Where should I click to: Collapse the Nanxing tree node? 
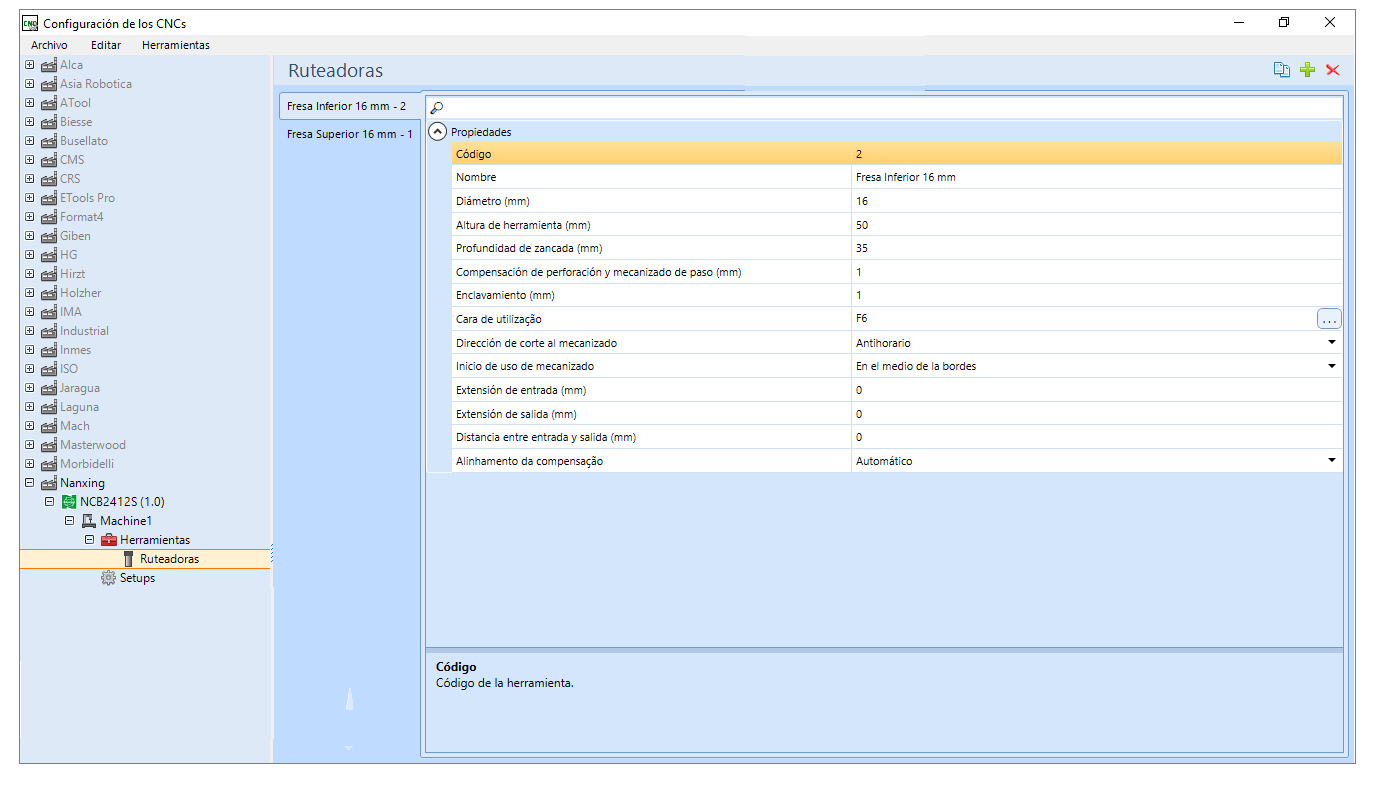[30, 483]
